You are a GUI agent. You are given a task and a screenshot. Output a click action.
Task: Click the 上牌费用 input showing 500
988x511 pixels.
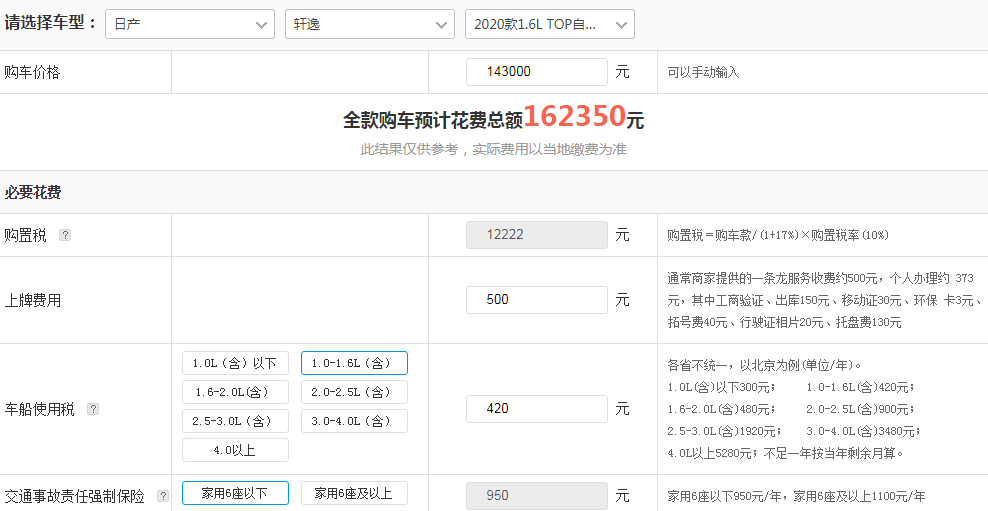click(x=537, y=300)
